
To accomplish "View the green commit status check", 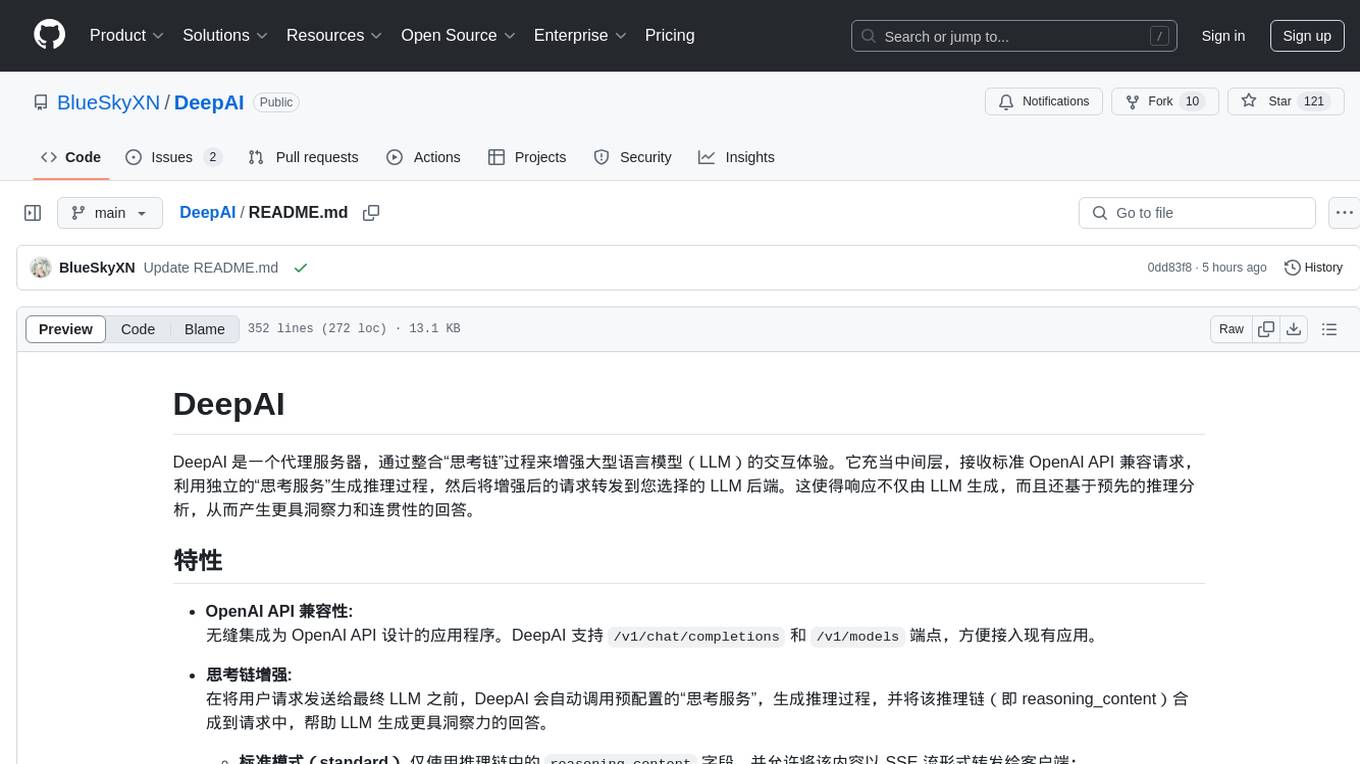I will coord(300,268).
